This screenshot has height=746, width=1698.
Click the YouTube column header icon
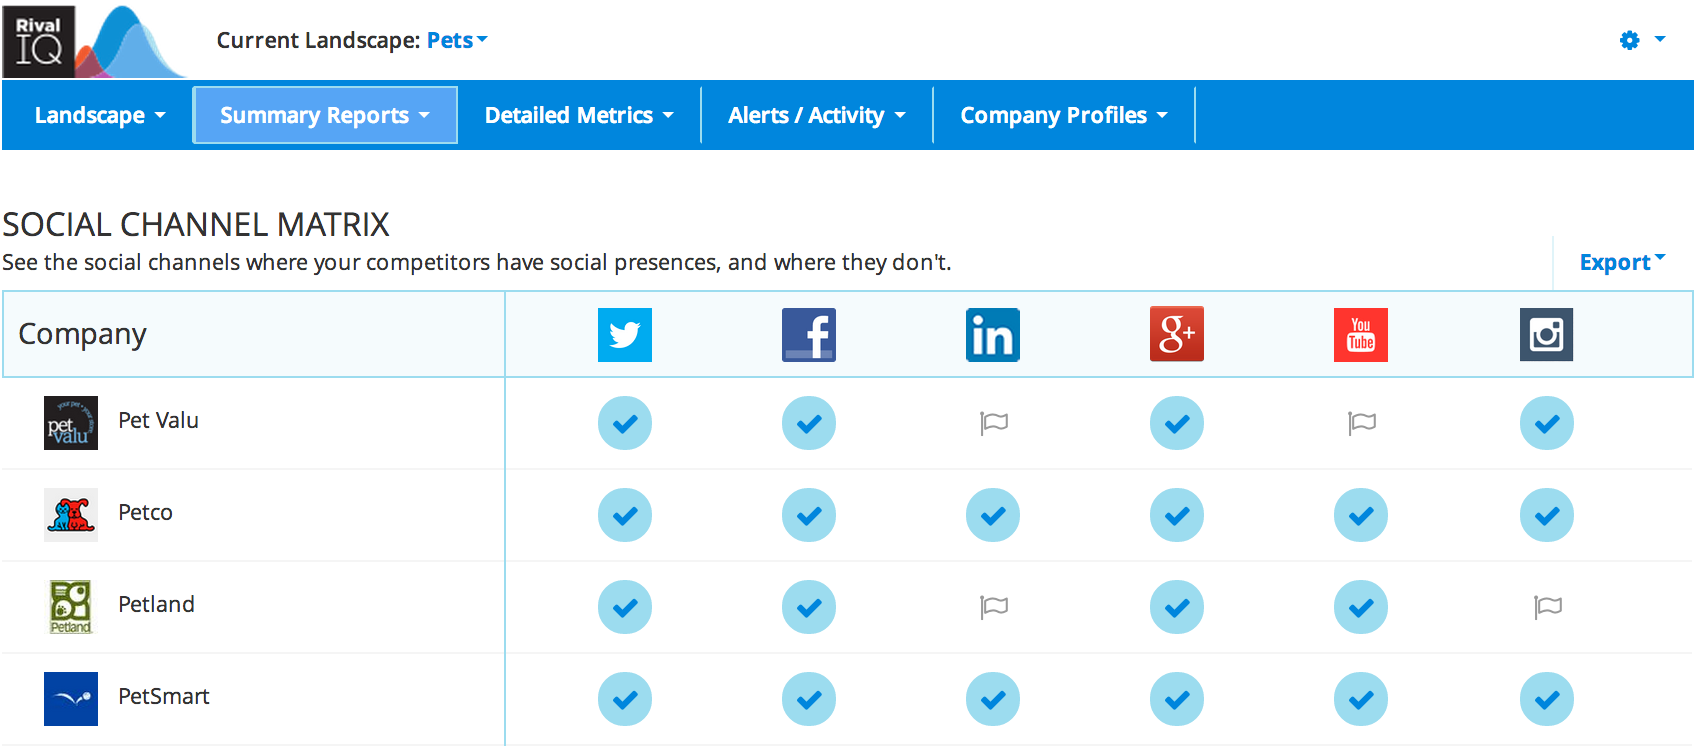[1361, 334]
